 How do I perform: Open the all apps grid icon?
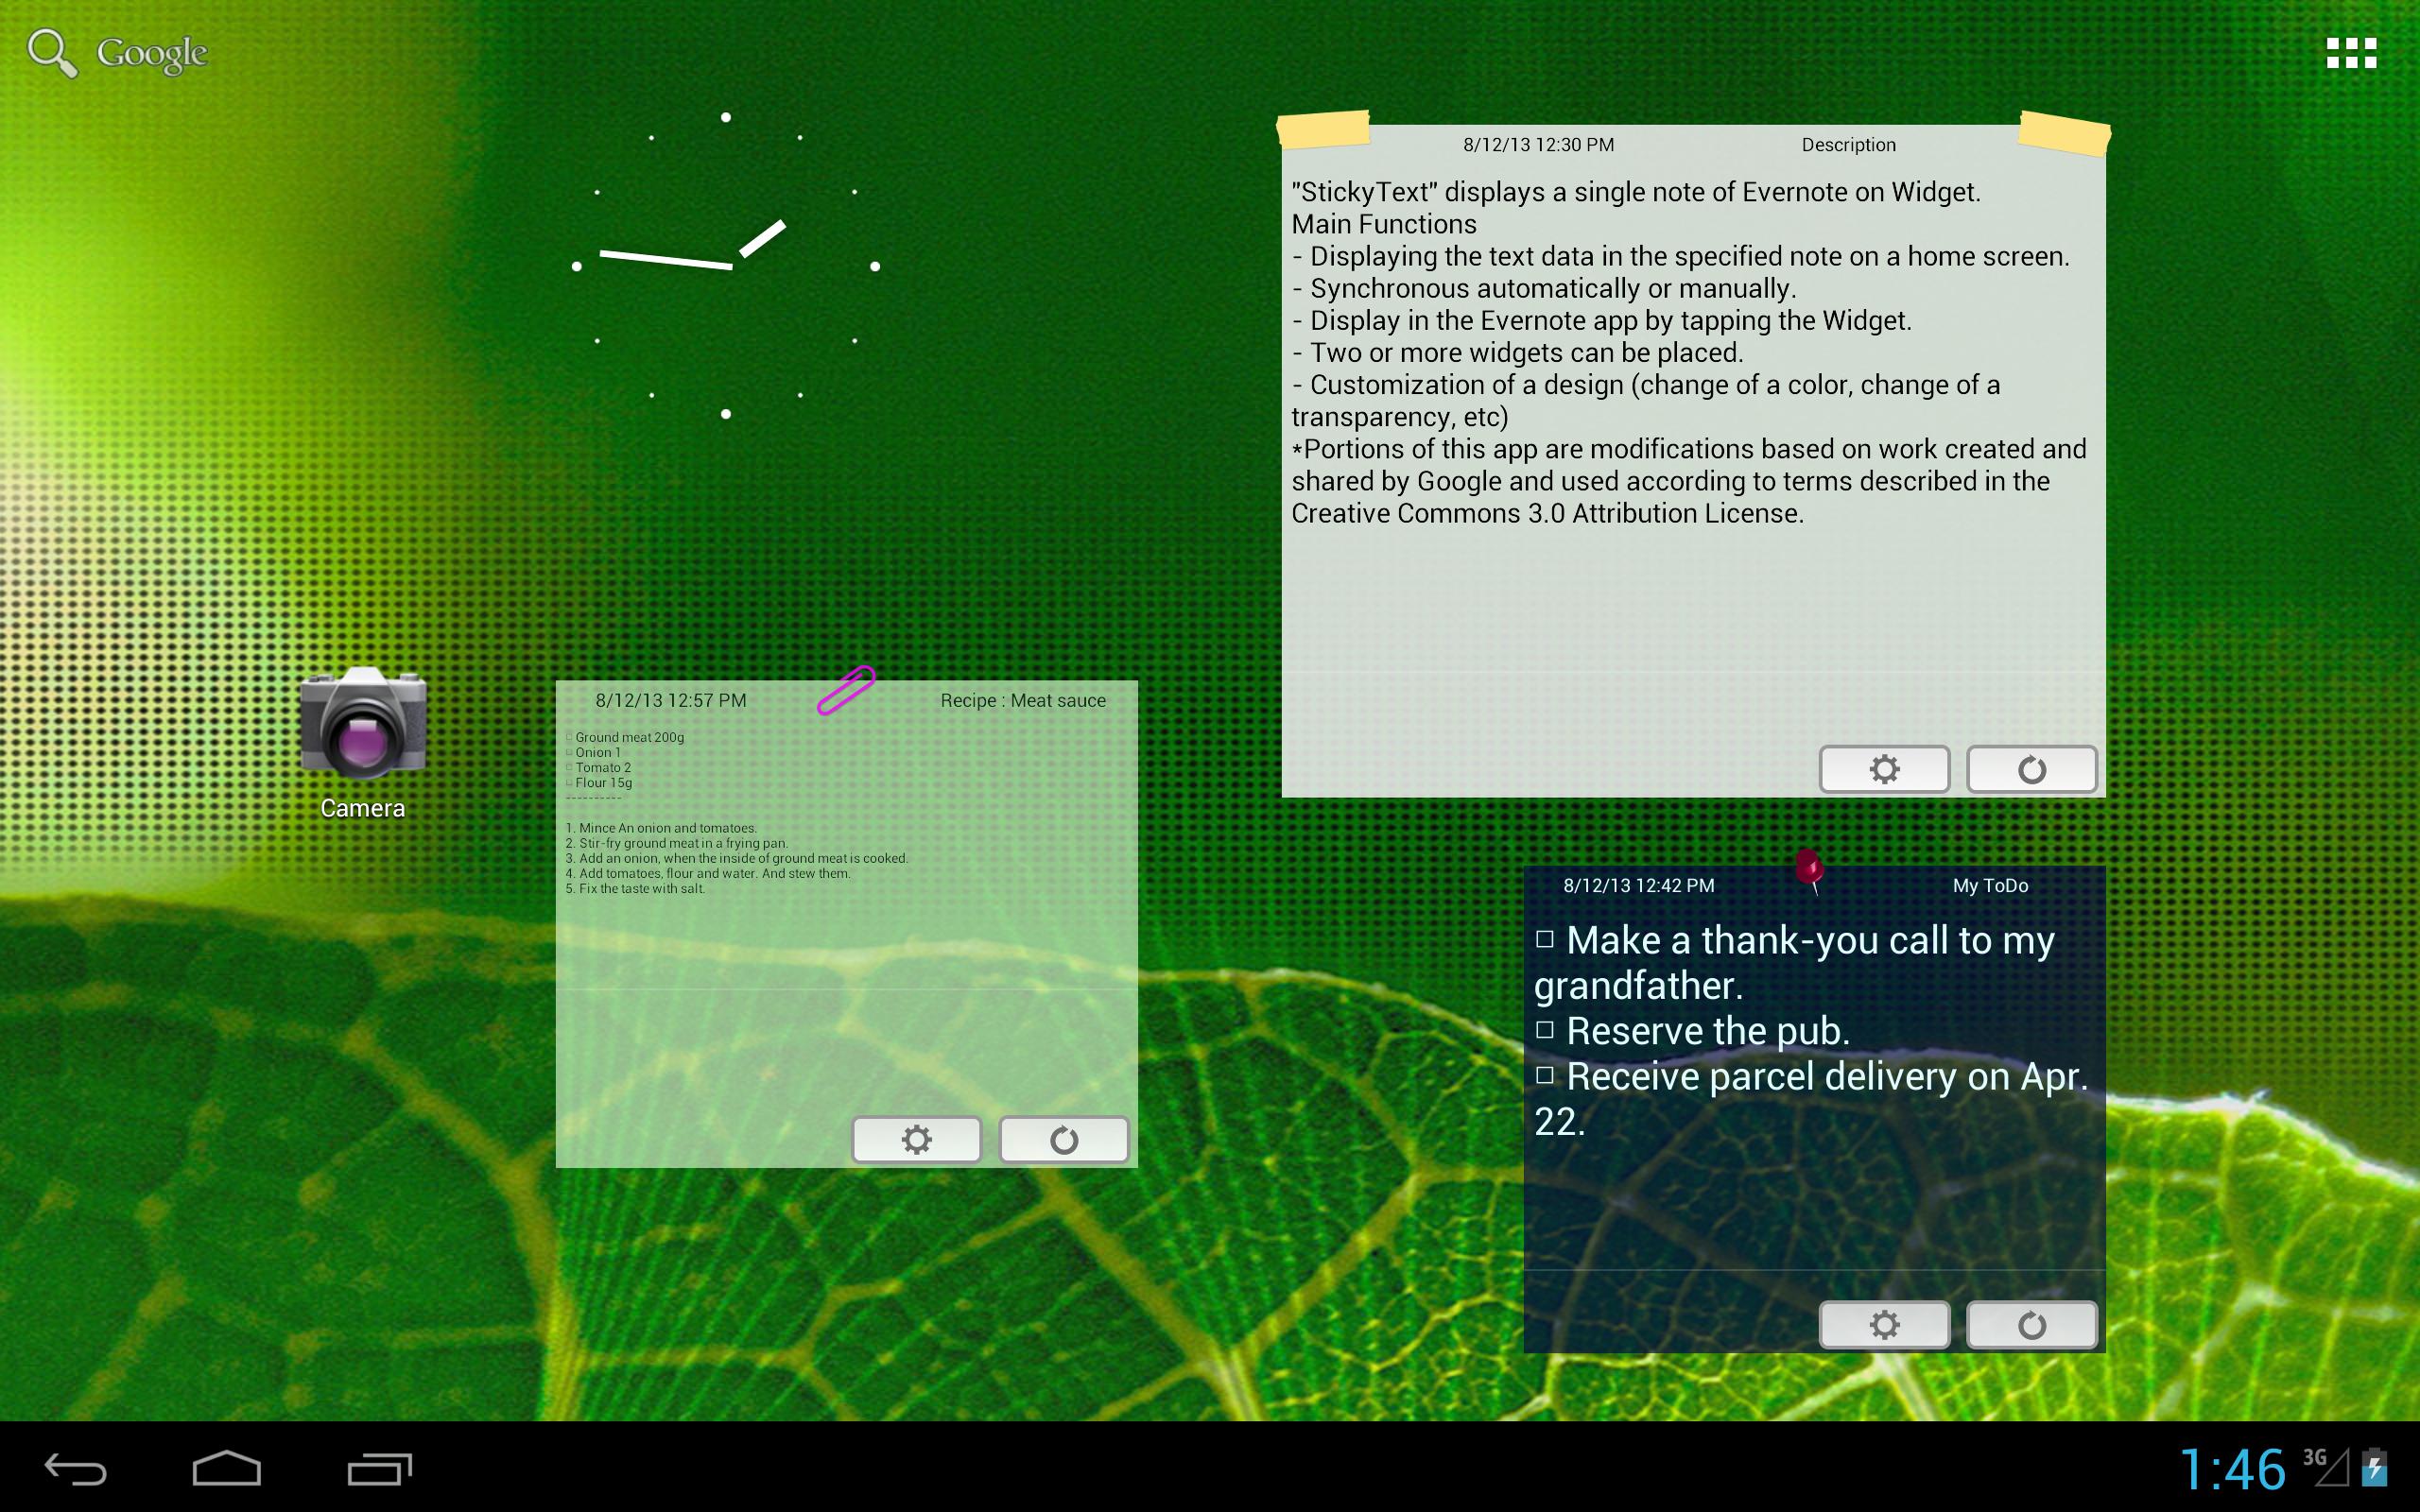(x=2350, y=53)
